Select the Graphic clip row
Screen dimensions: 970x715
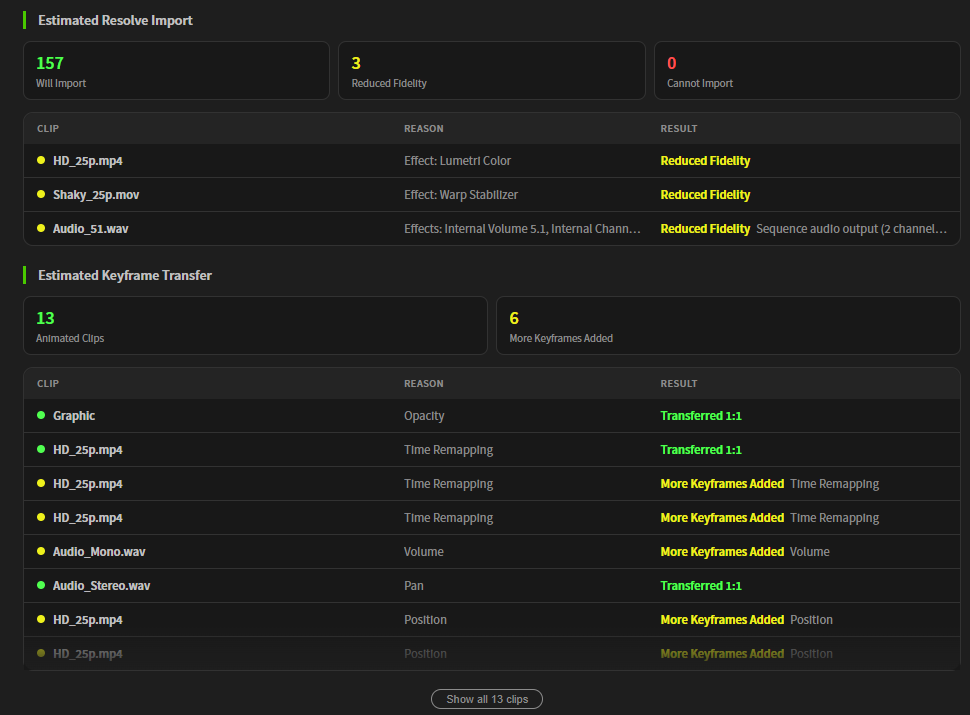click(492, 416)
